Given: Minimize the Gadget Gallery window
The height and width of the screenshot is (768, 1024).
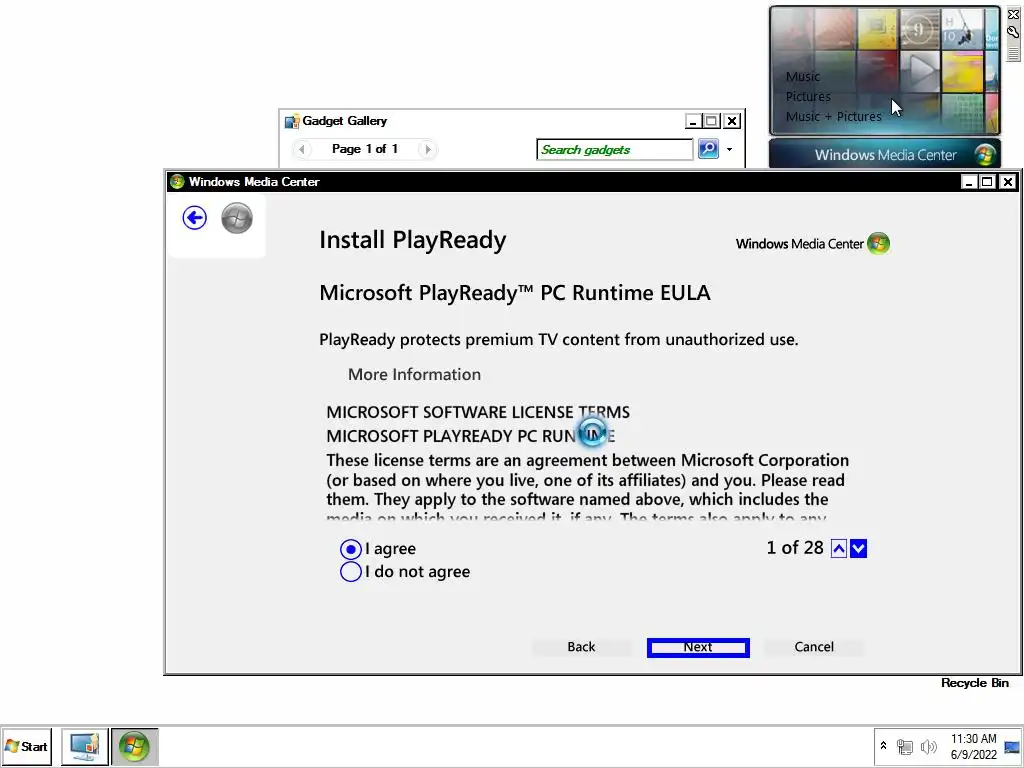Looking at the screenshot, I should click(x=693, y=121).
